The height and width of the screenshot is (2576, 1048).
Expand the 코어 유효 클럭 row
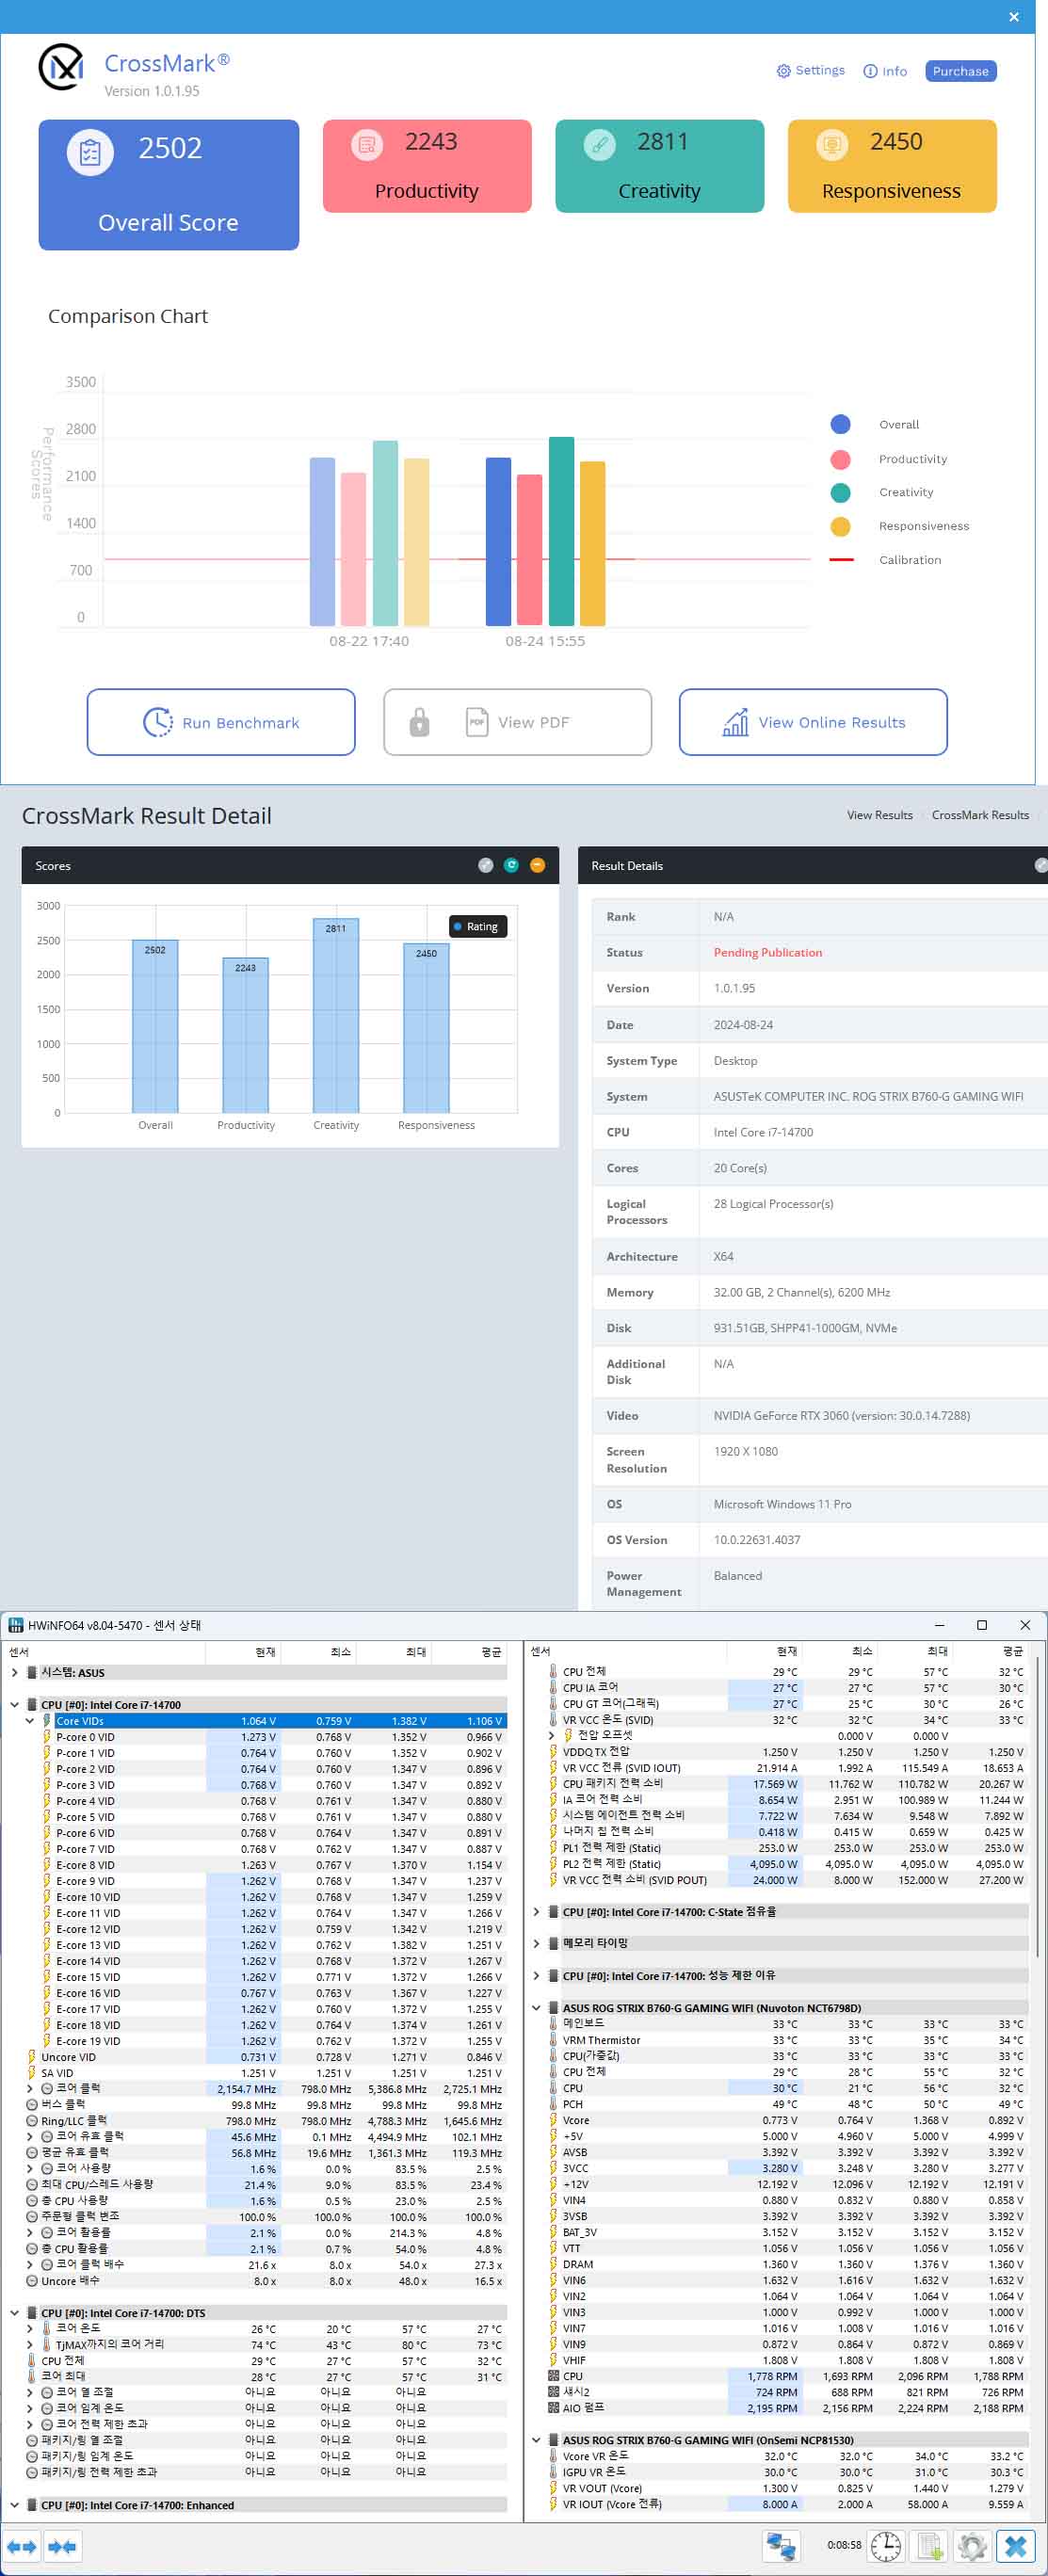click(x=30, y=2136)
